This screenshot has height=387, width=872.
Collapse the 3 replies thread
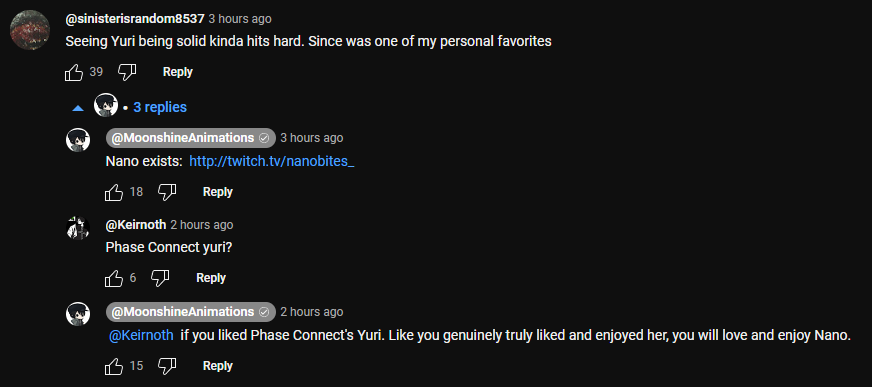pos(160,107)
